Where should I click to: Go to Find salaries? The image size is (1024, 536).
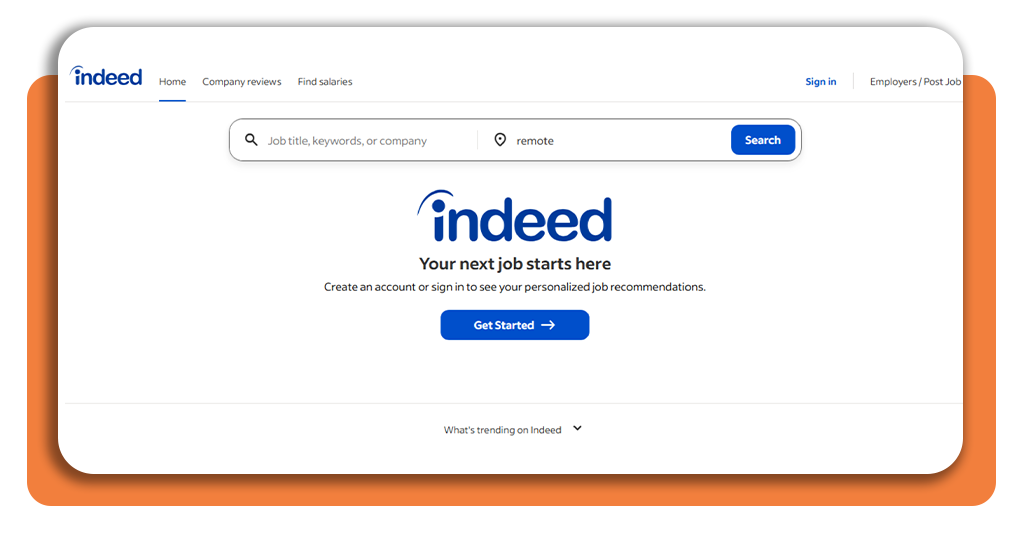325,82
